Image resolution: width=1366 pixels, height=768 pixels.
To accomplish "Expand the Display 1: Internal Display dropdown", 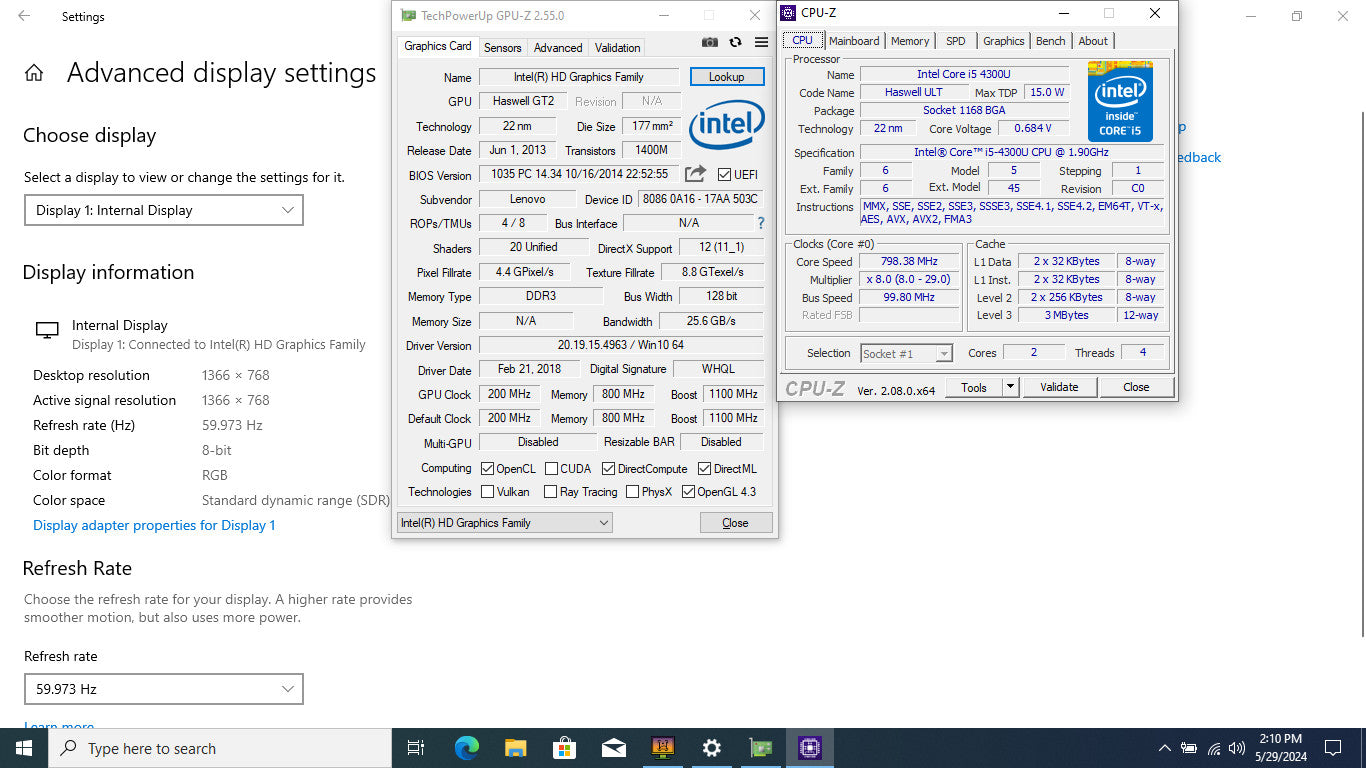I will (163, 210).
